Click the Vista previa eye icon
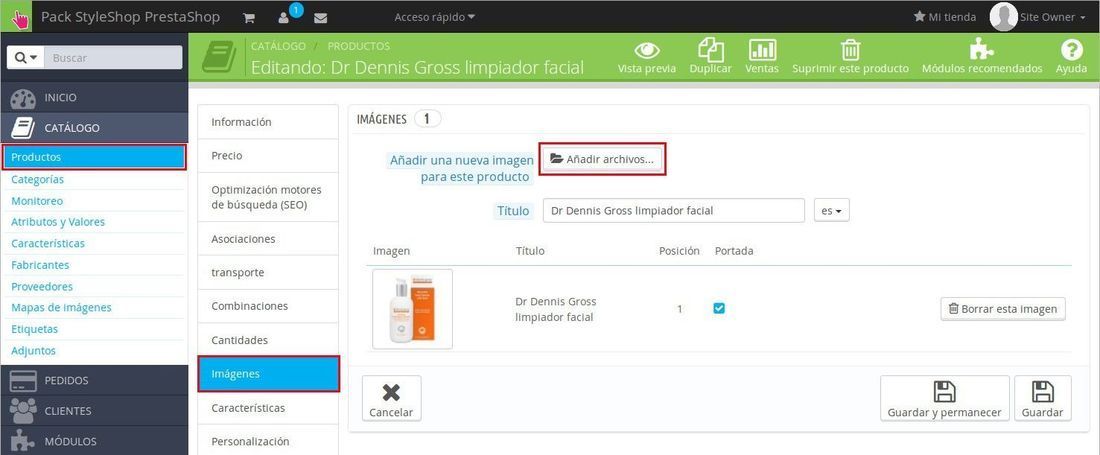Image resolution: width=1100 pixels, height=455 pixels. [647, 57]
